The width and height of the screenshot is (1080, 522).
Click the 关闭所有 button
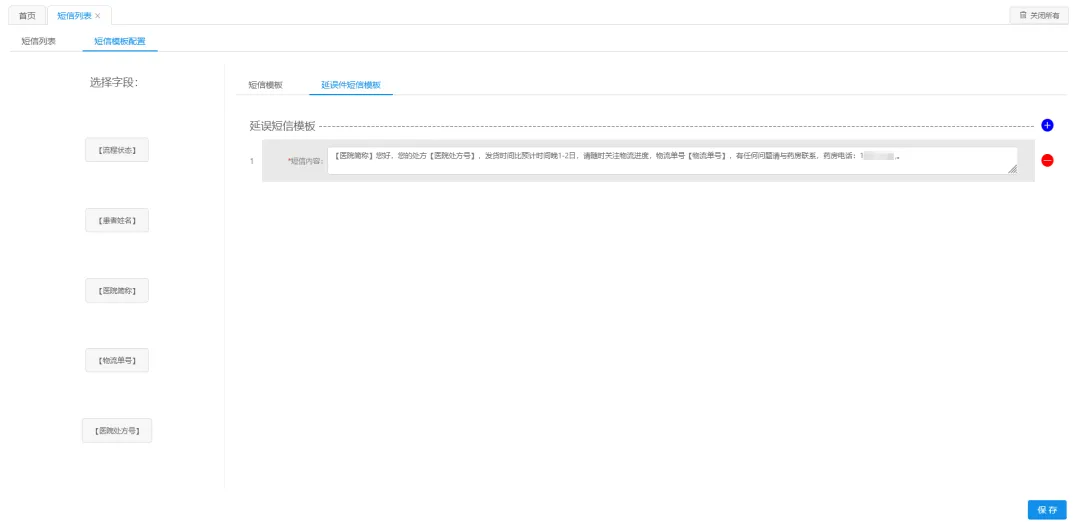(1038, 15)
